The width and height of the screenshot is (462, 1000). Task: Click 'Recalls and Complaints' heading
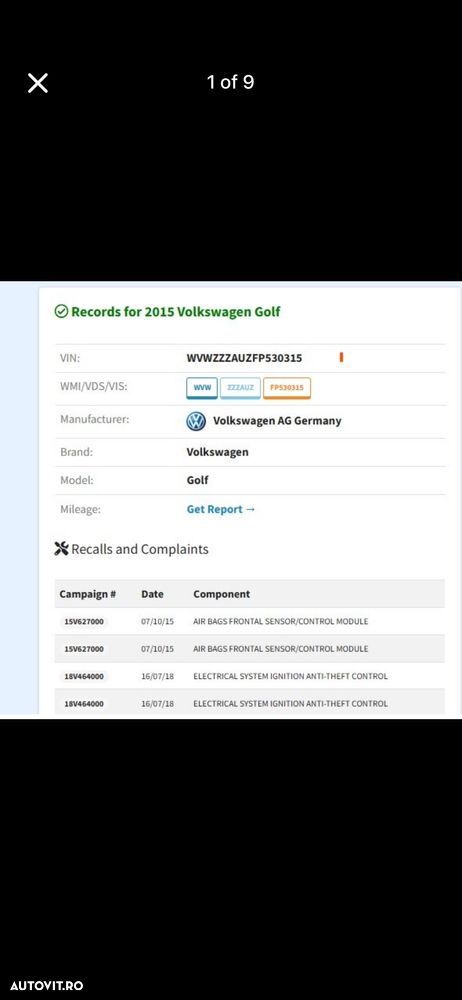(x=140, y=549)
